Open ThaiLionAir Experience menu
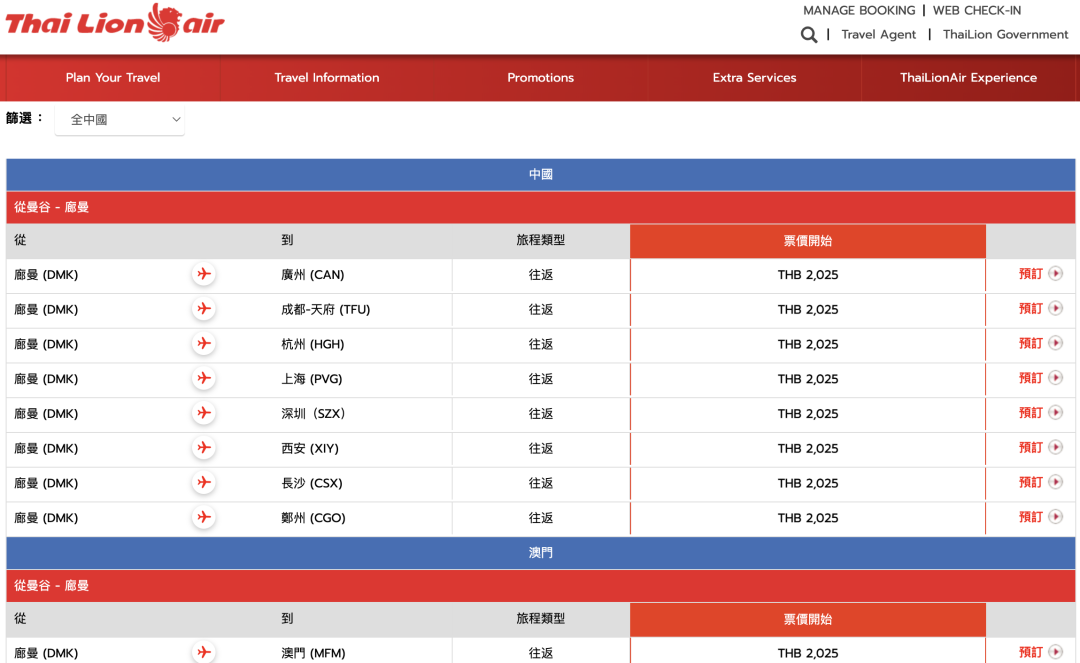The image size is (1080, 663). click(x=968, y=78)
